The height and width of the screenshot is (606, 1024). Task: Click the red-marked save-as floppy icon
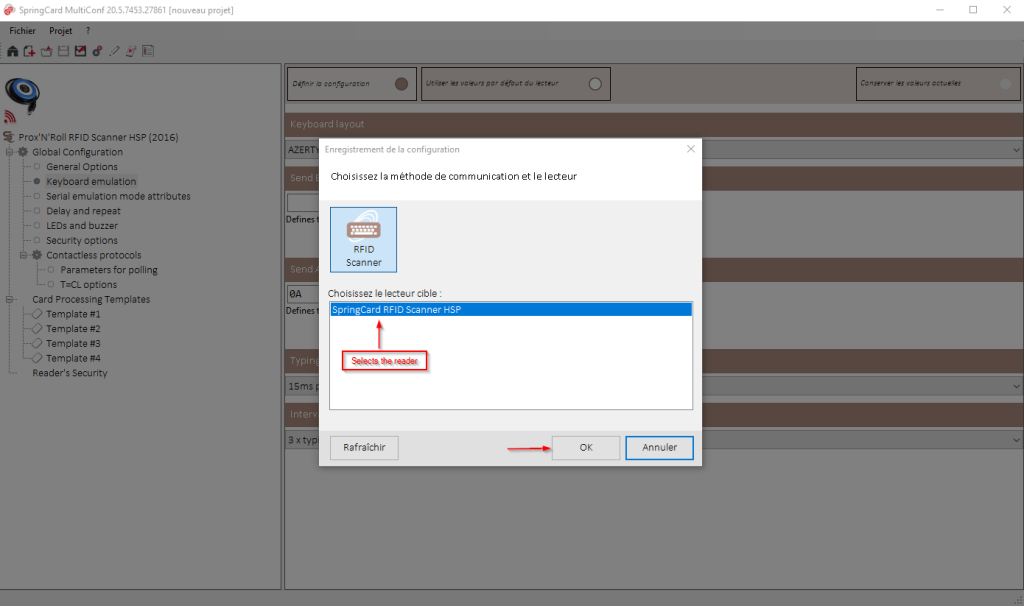coord(80,51)
